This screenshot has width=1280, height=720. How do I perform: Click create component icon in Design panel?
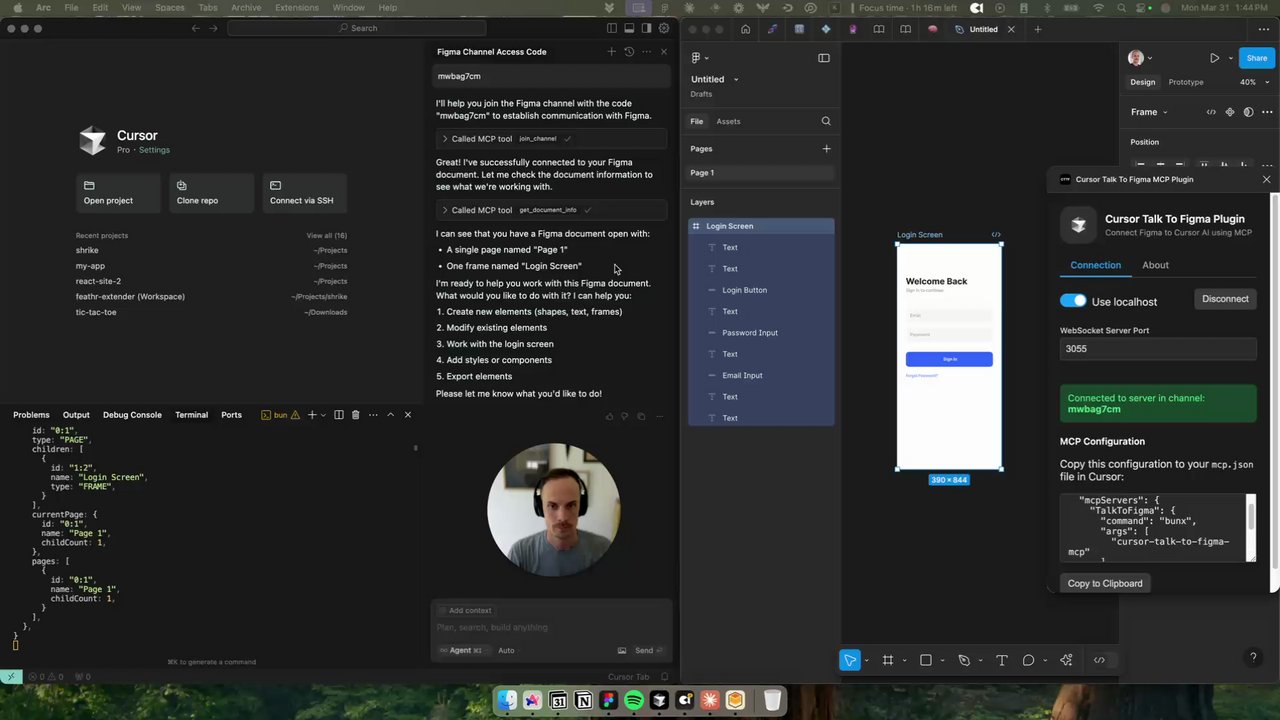(x=1230, y=112)
